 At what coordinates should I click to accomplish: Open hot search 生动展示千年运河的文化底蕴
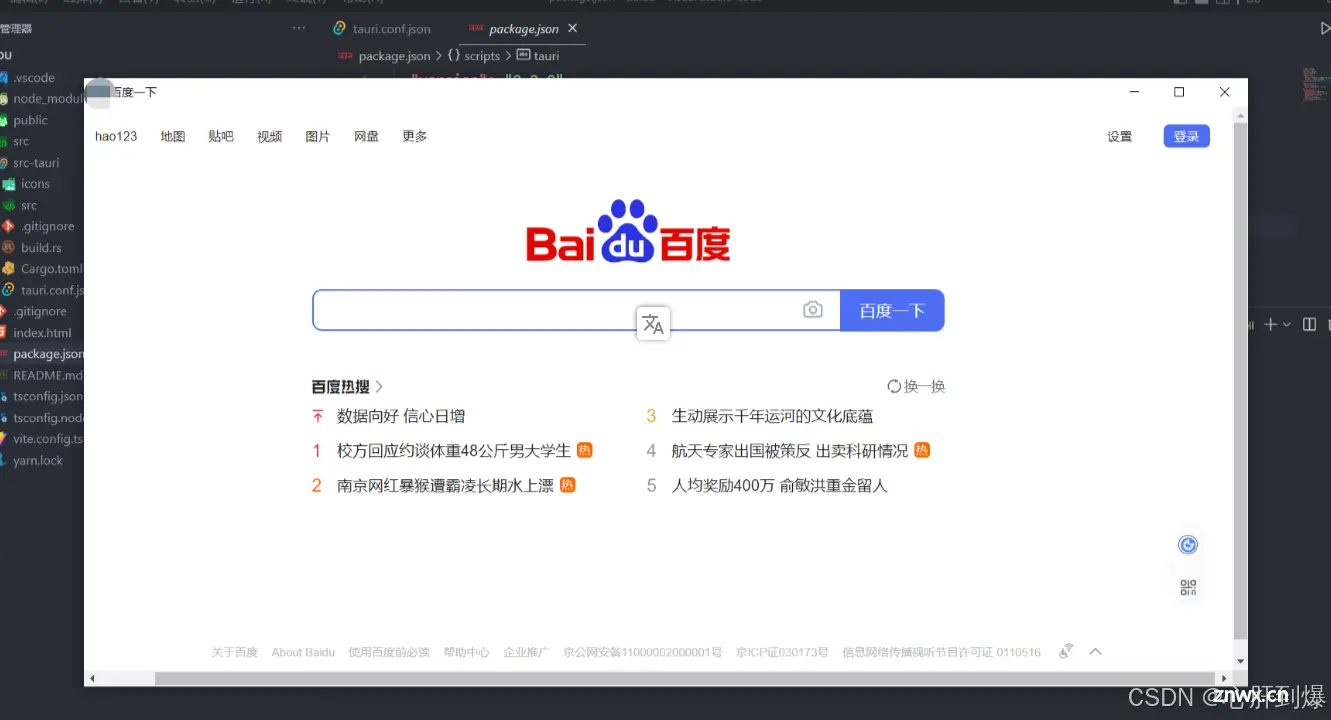(x=772, y=416)
